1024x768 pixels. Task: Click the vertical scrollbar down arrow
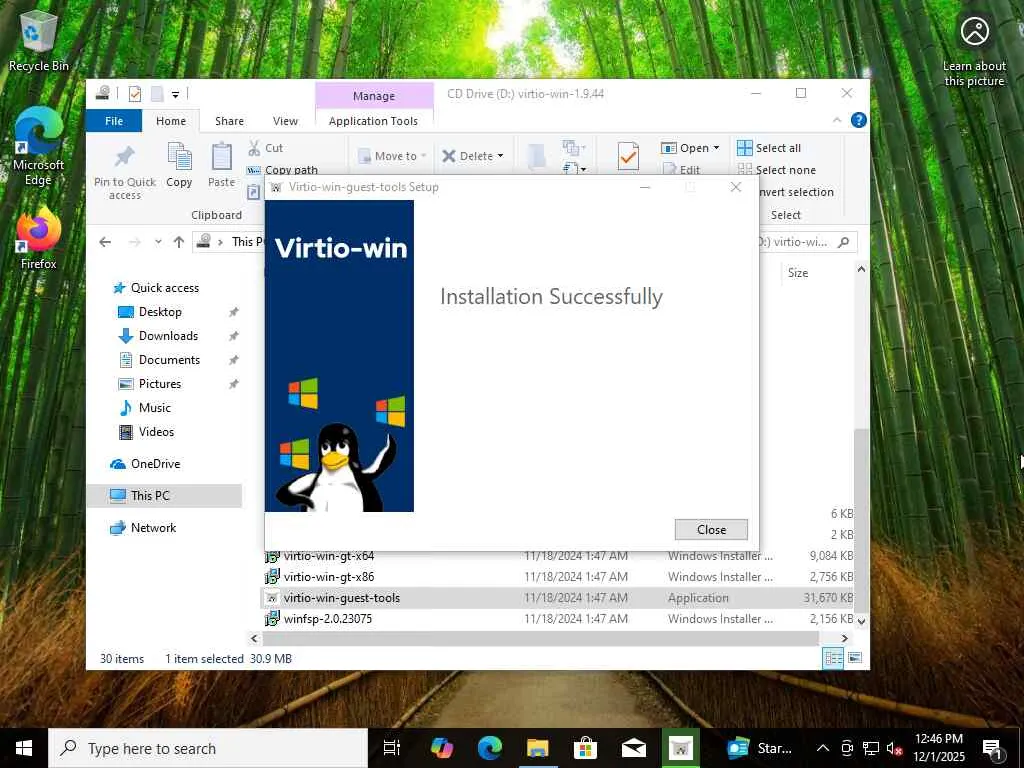[861, 621]
